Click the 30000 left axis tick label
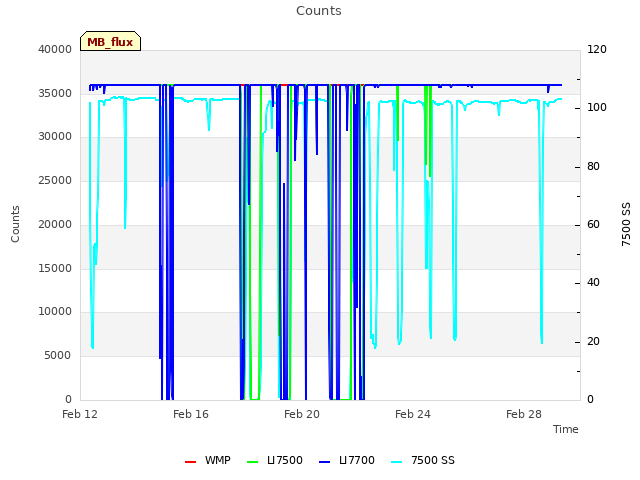This screenshot has height=480, width=640. (55, 136)
